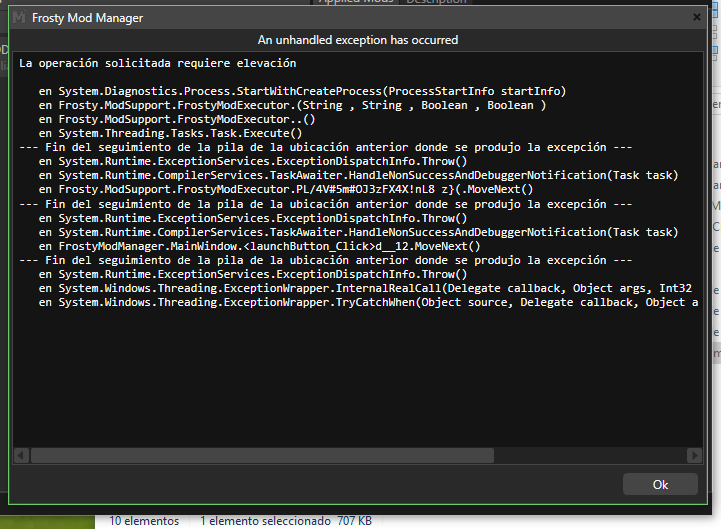
Task: Click the line with 'String , String , Boolean , Boolean'
Action: click(x=292, y=105)
